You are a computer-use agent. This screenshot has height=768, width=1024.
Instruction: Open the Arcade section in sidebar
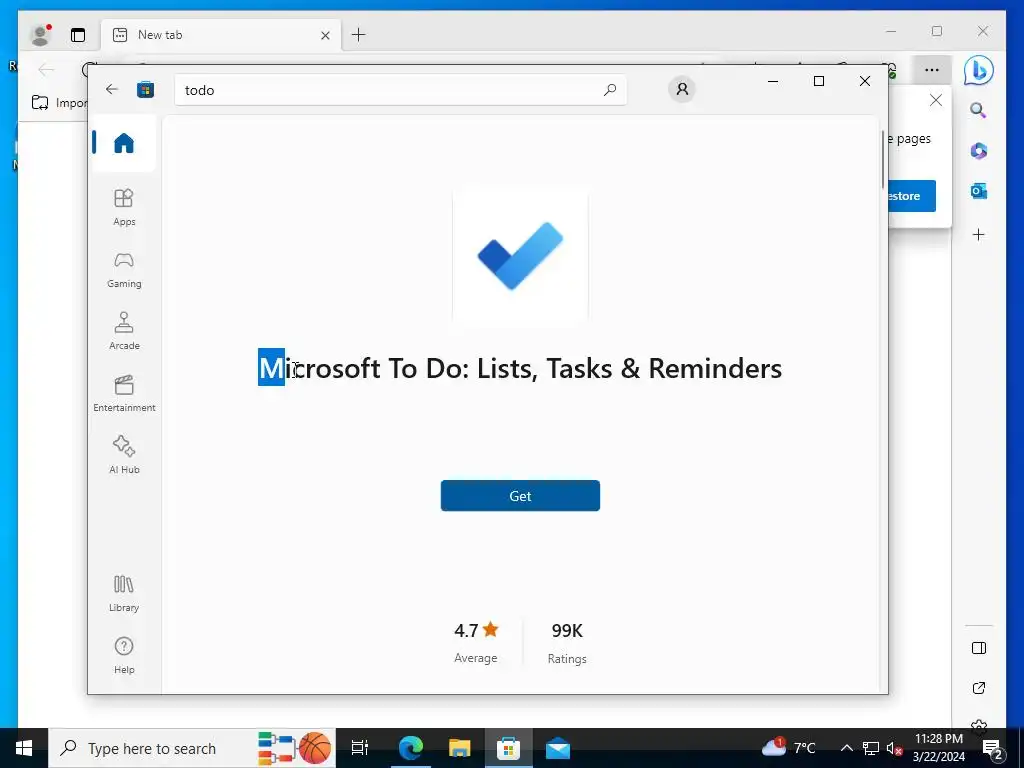tap(123, 331)
